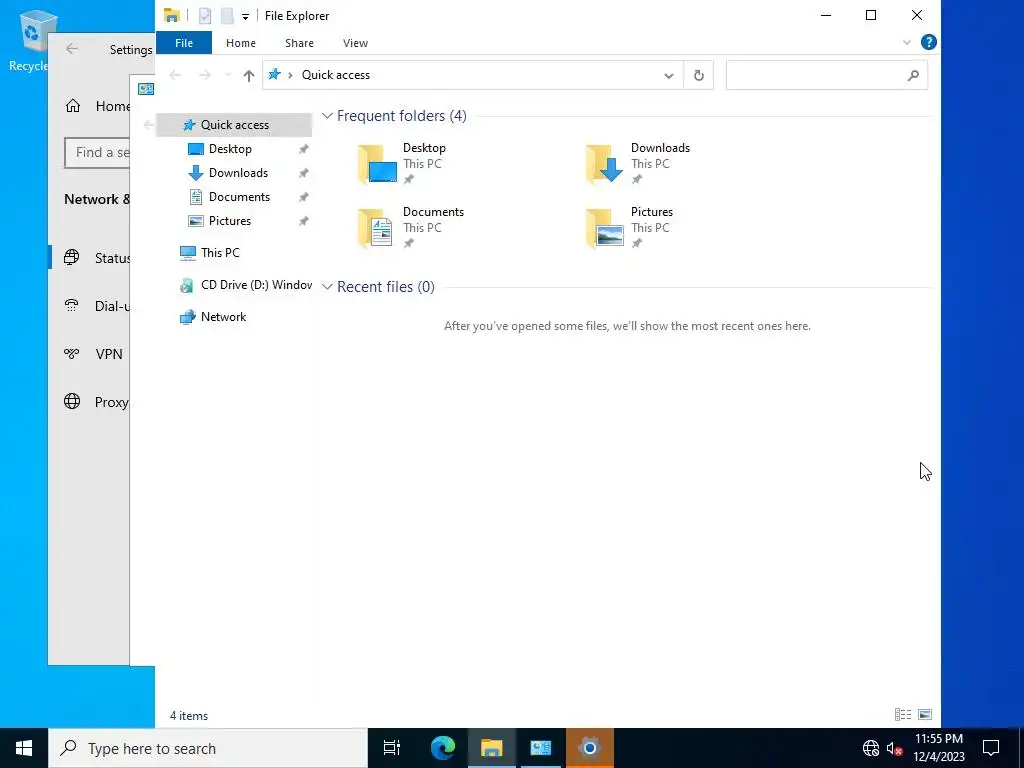
Task: Open Task View from the taskbar
Action: [392, 748]
